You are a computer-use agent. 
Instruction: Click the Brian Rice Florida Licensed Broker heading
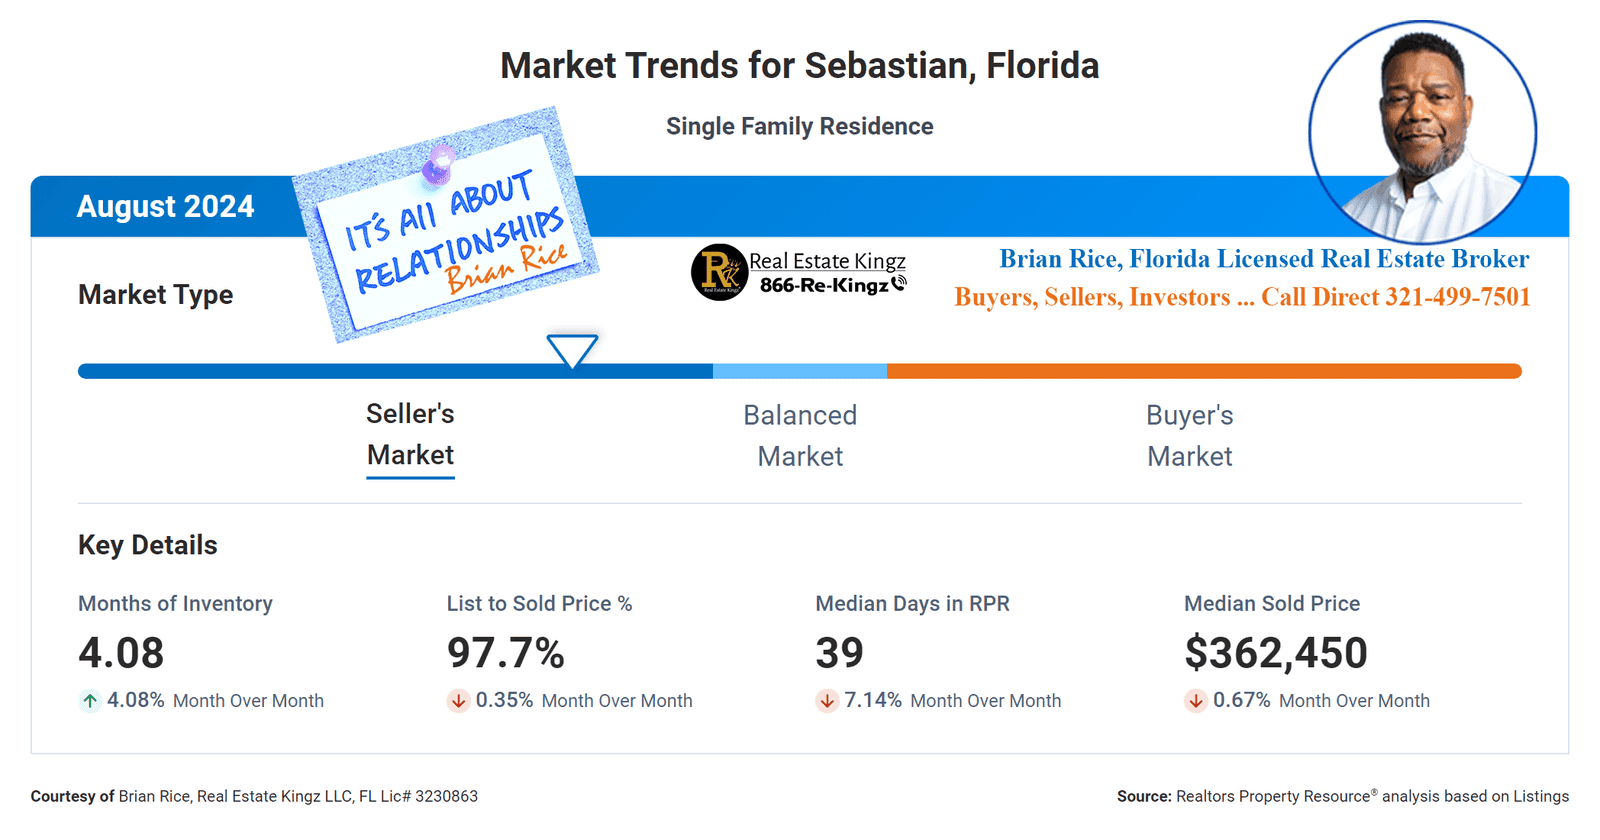tap(1264, 259)
